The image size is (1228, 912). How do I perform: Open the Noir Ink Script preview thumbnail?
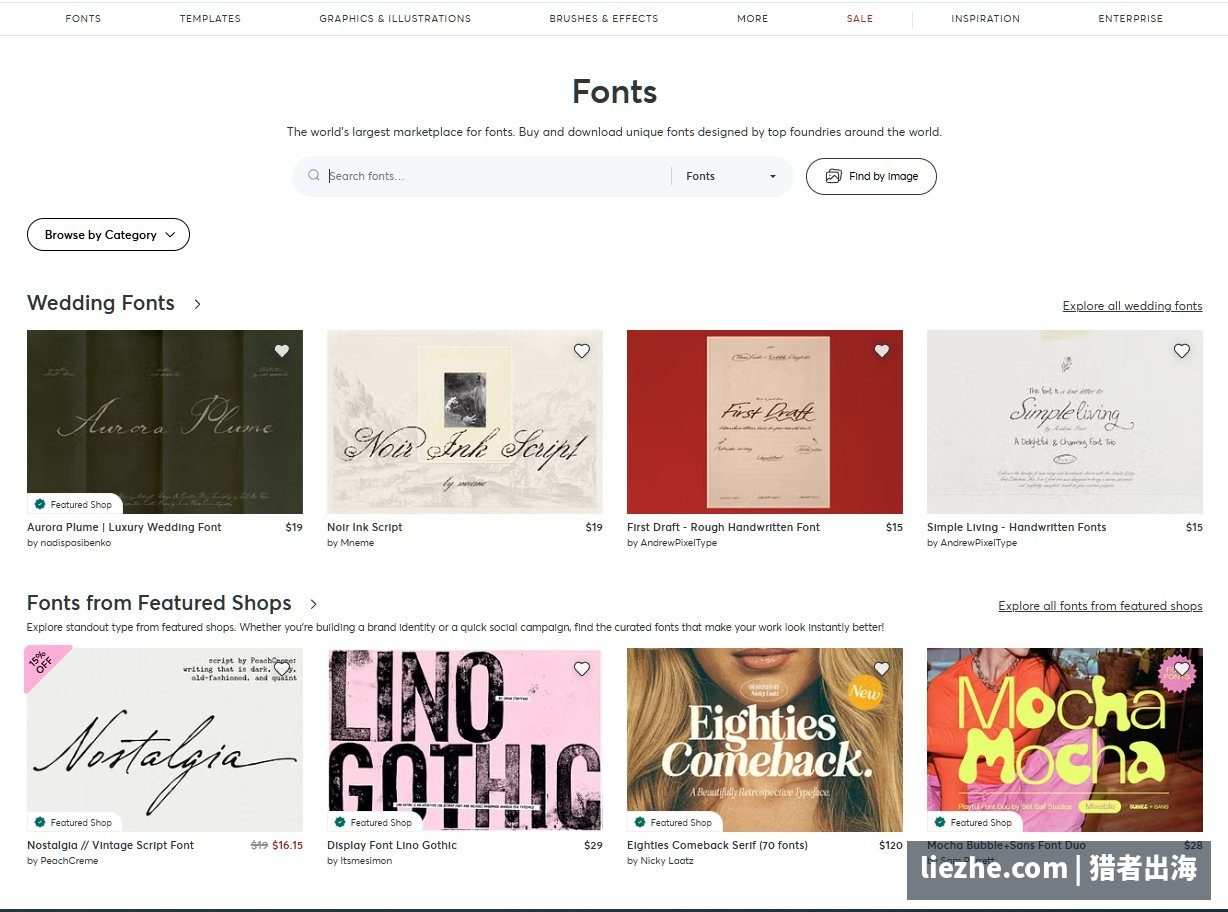(465, 422)
